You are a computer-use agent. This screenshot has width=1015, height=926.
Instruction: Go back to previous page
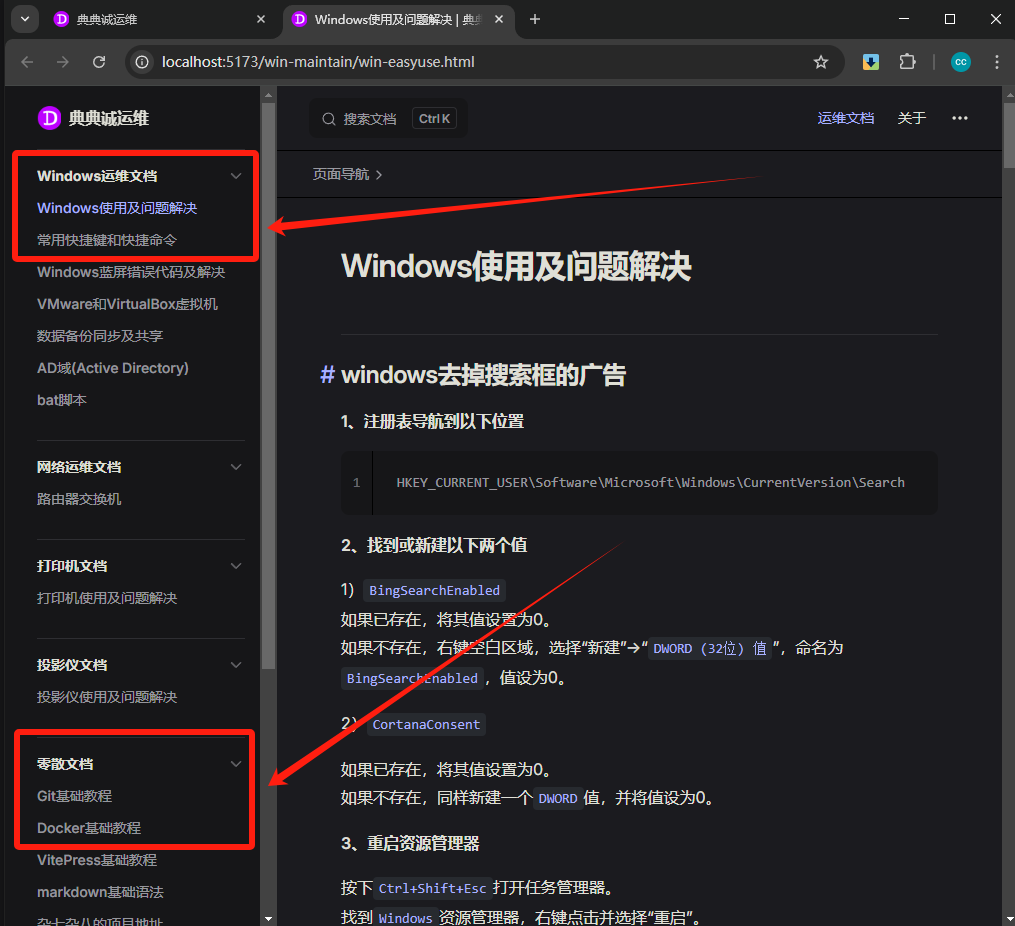coord(27,62)
